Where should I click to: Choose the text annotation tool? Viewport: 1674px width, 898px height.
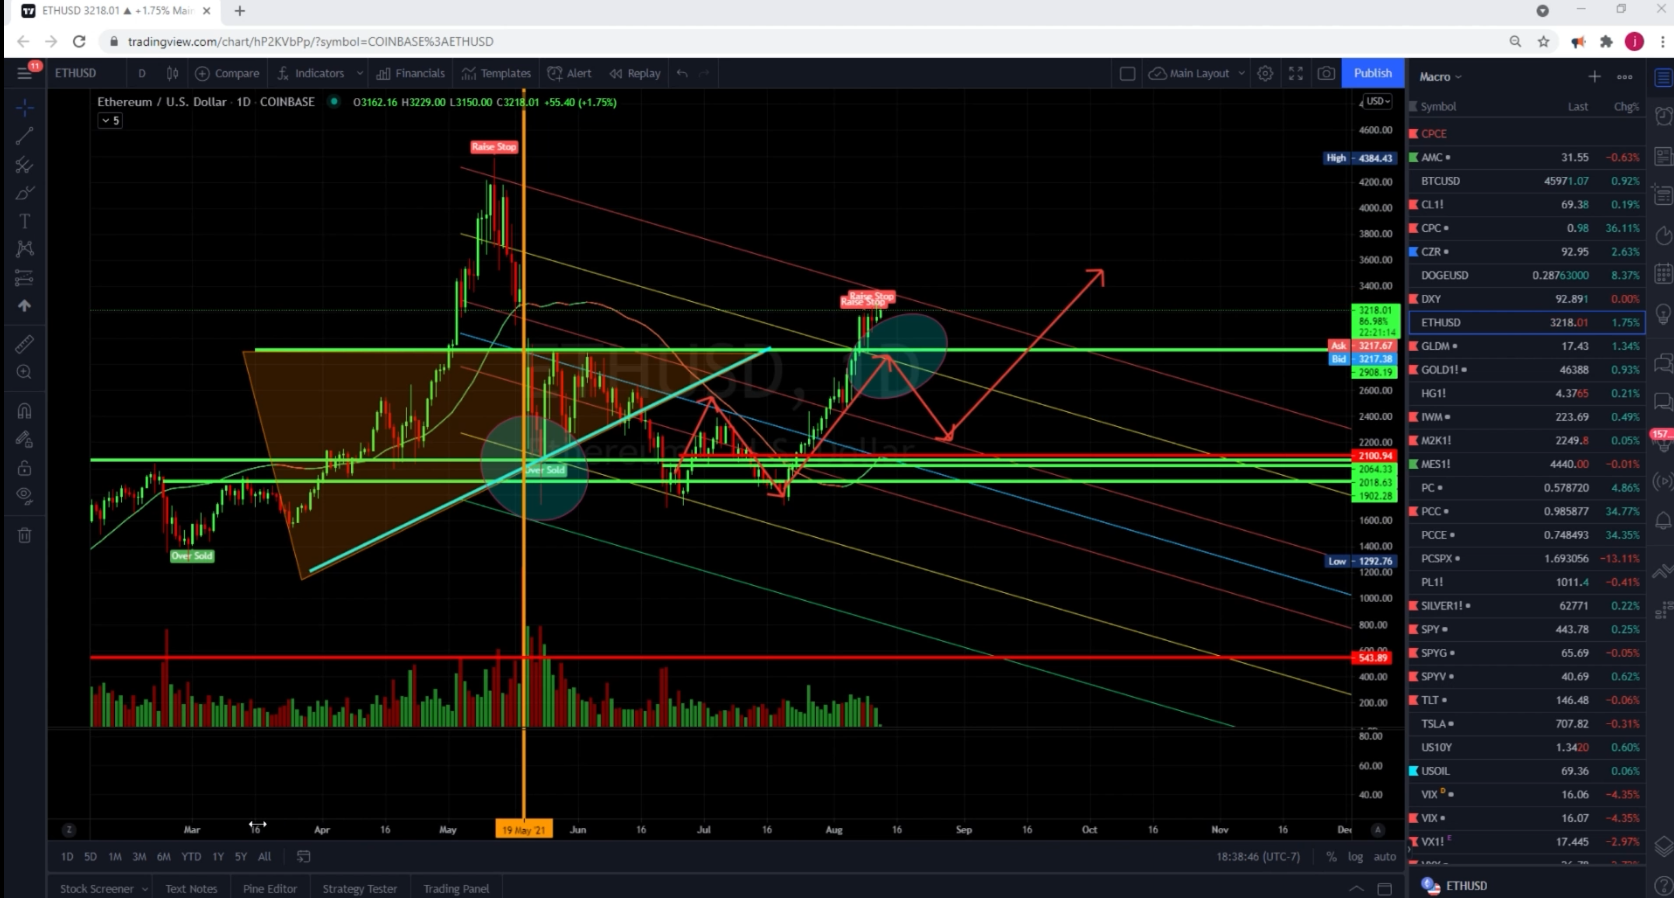point(25,221)
